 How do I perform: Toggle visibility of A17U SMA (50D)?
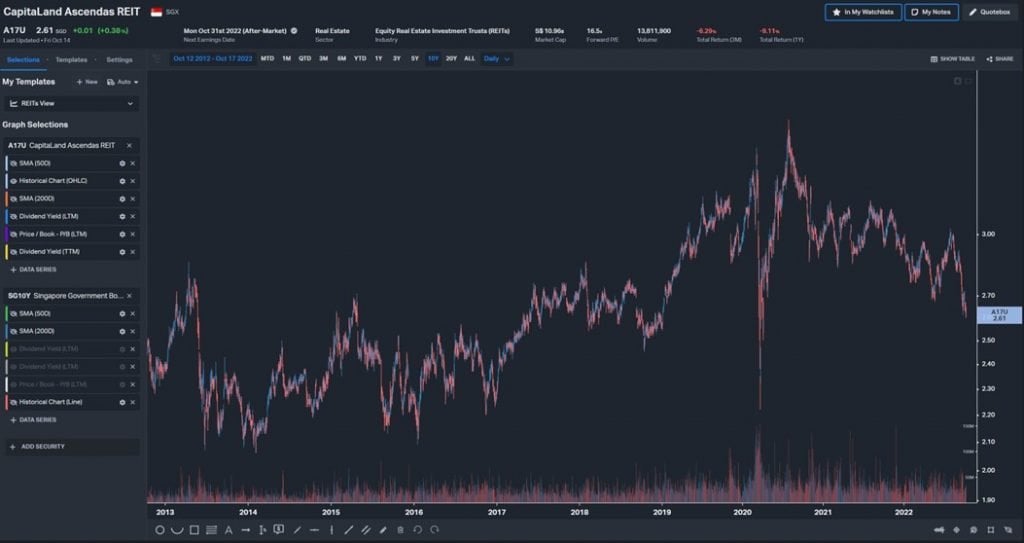14,163
